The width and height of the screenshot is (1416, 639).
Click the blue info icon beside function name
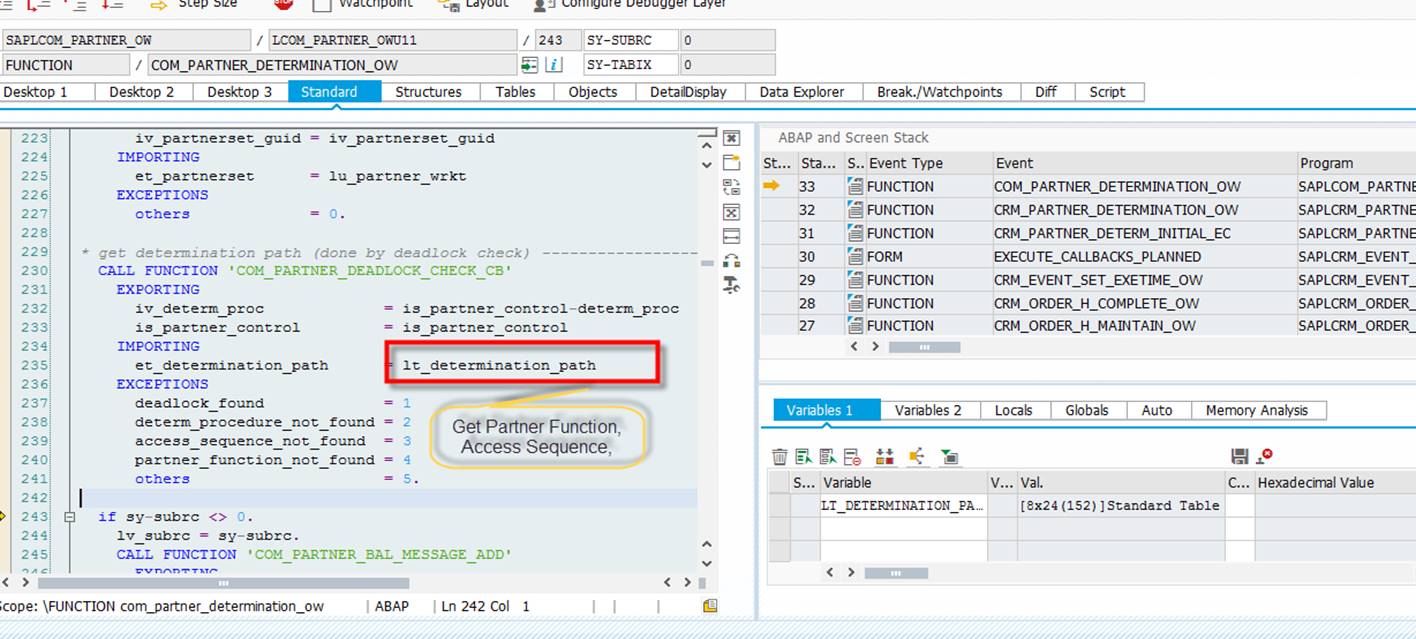pyautogui.click(x=554, y=65)
